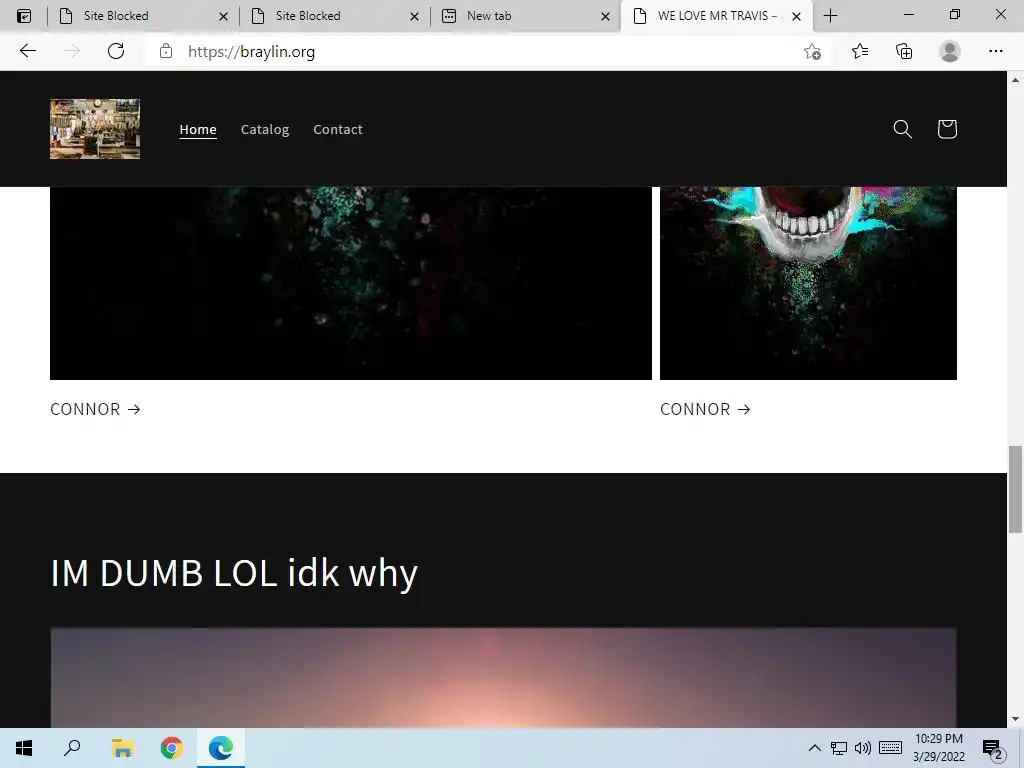
Task: Open the tab actions menu icon
Action: [24, 16]
